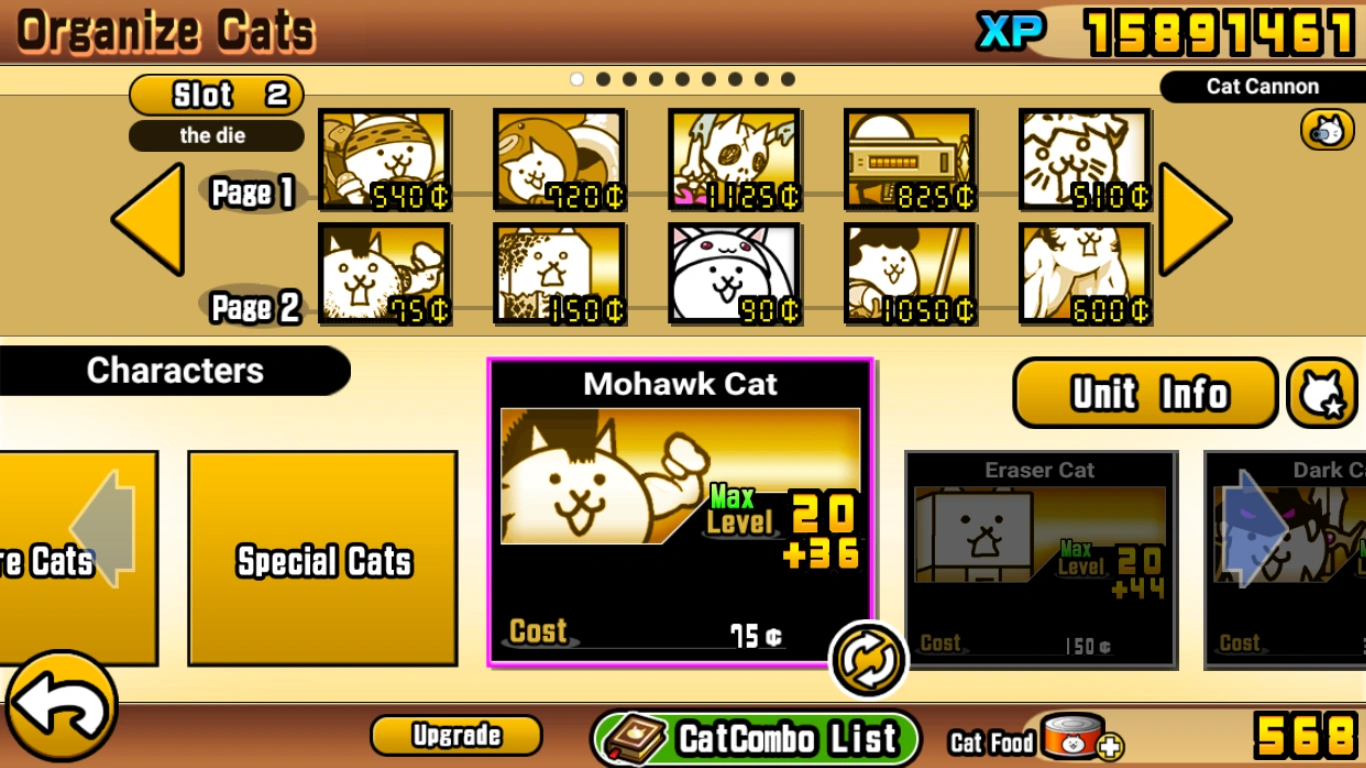
Task: Select the 1125¢ skull cat lineup slot
Action: pos(735,160)
